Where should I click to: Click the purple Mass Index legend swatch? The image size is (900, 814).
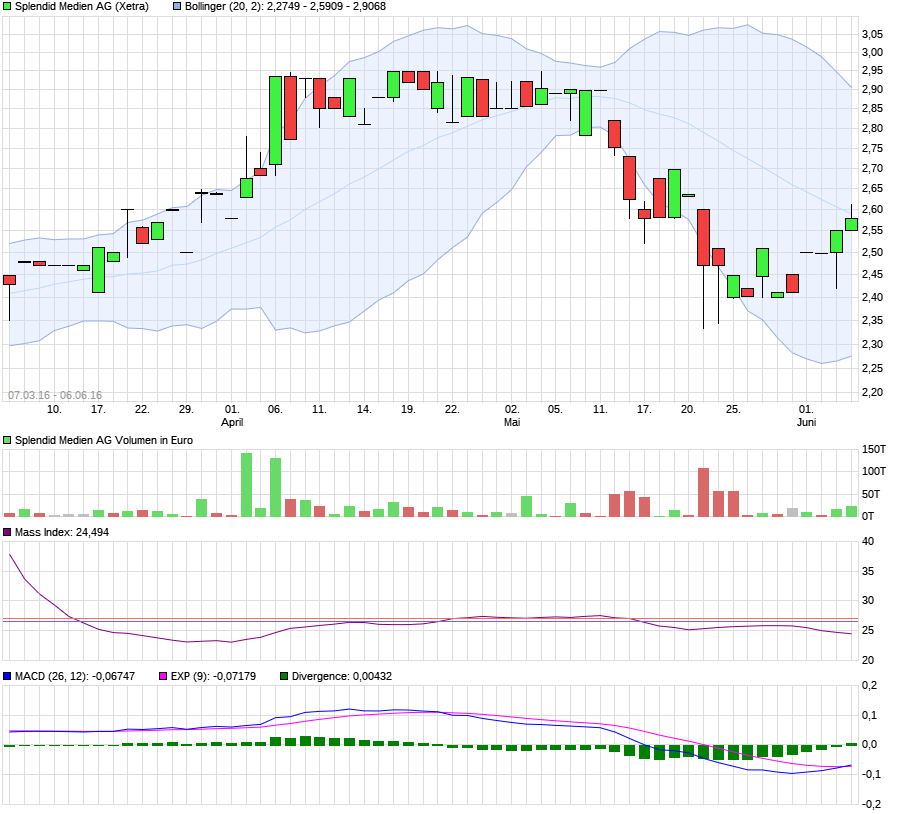(x=7, y=532)
